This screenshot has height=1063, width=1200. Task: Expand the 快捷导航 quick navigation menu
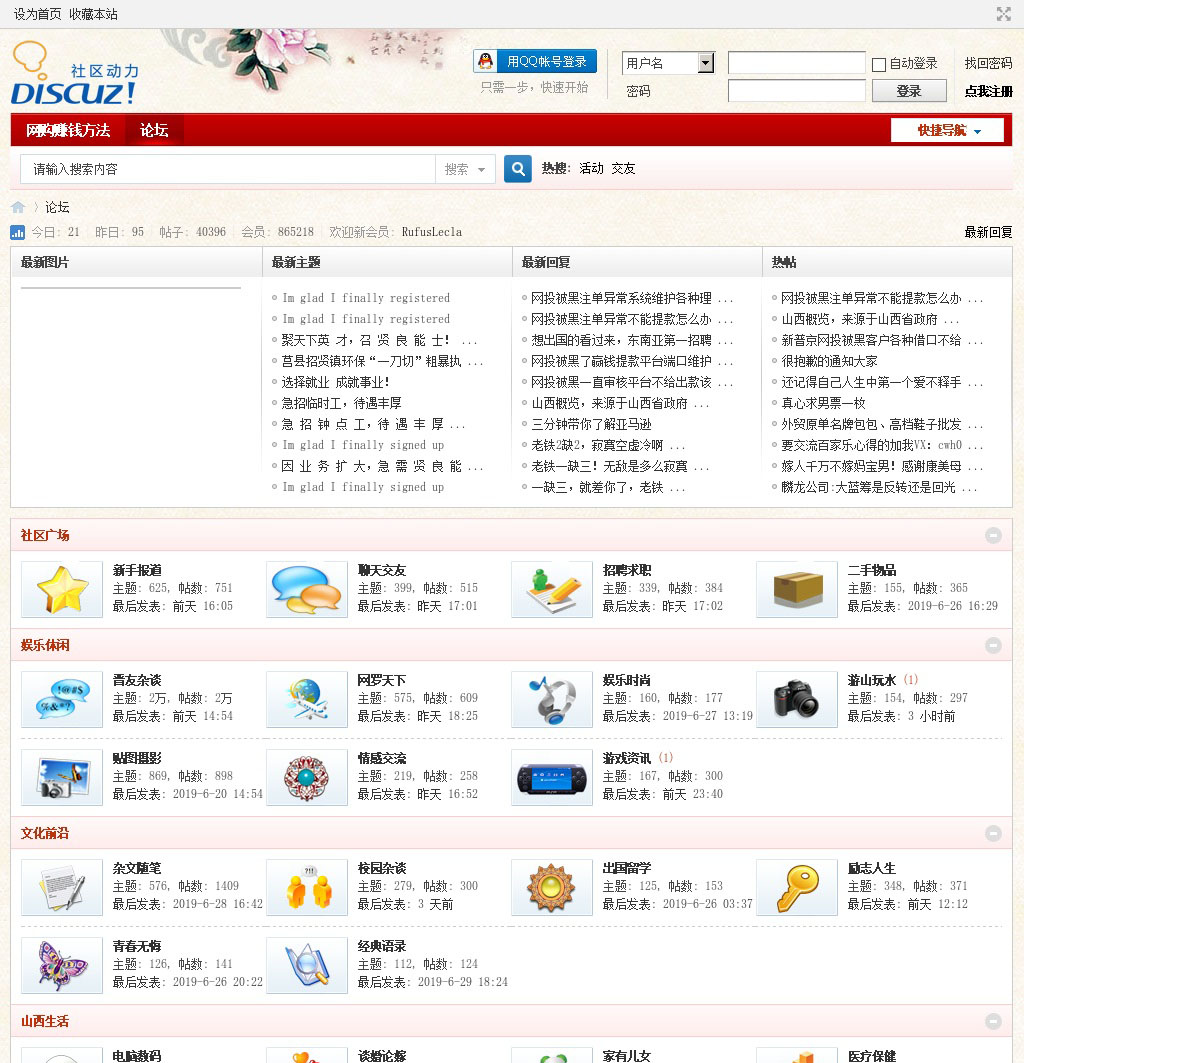947,130
